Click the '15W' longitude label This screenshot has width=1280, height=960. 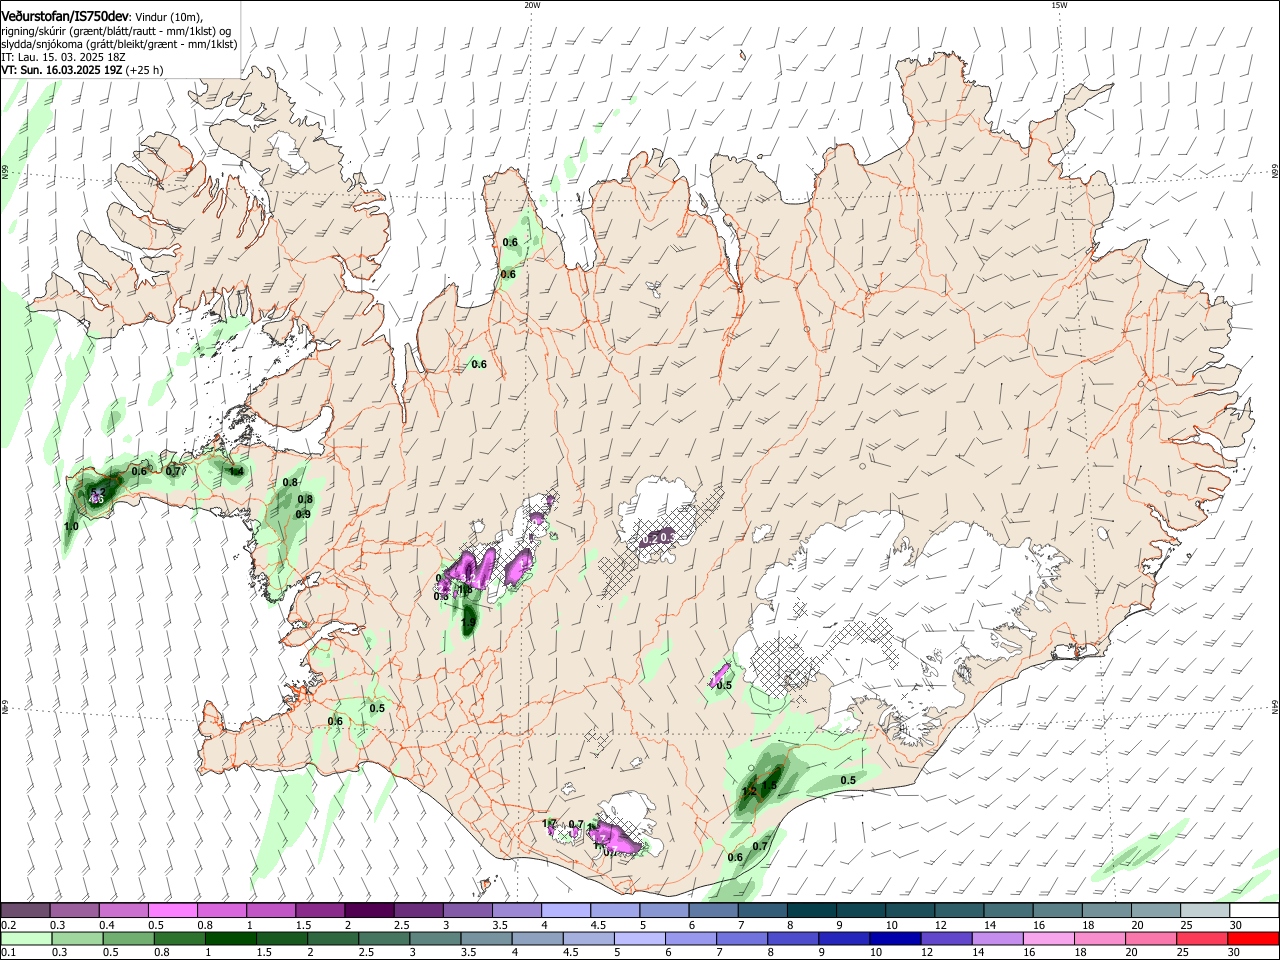click(1059, 5)
